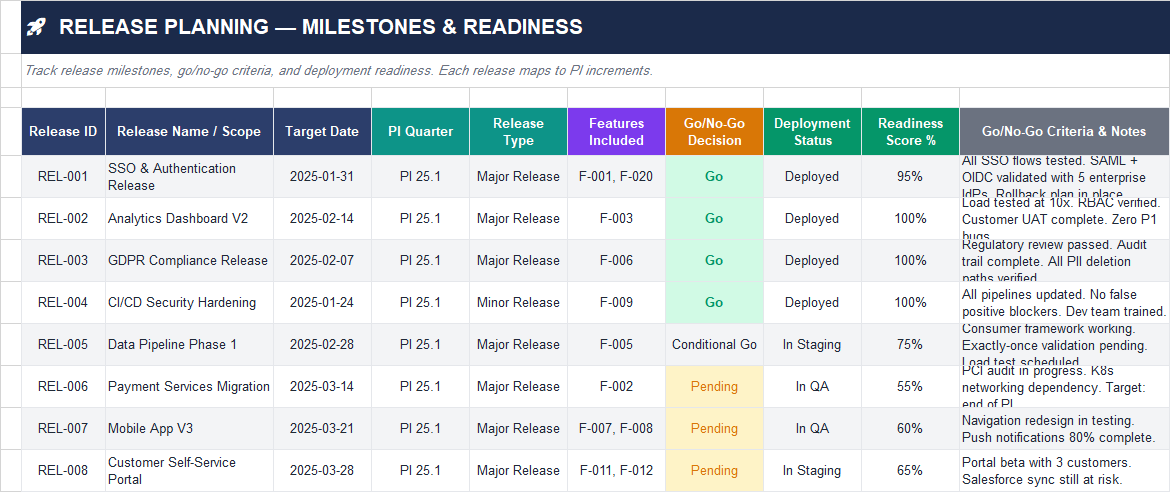Select the 'Conditional Go' decision cell
The width and height of the screenshot is (1170, 492).
click(x=714, y=344)
